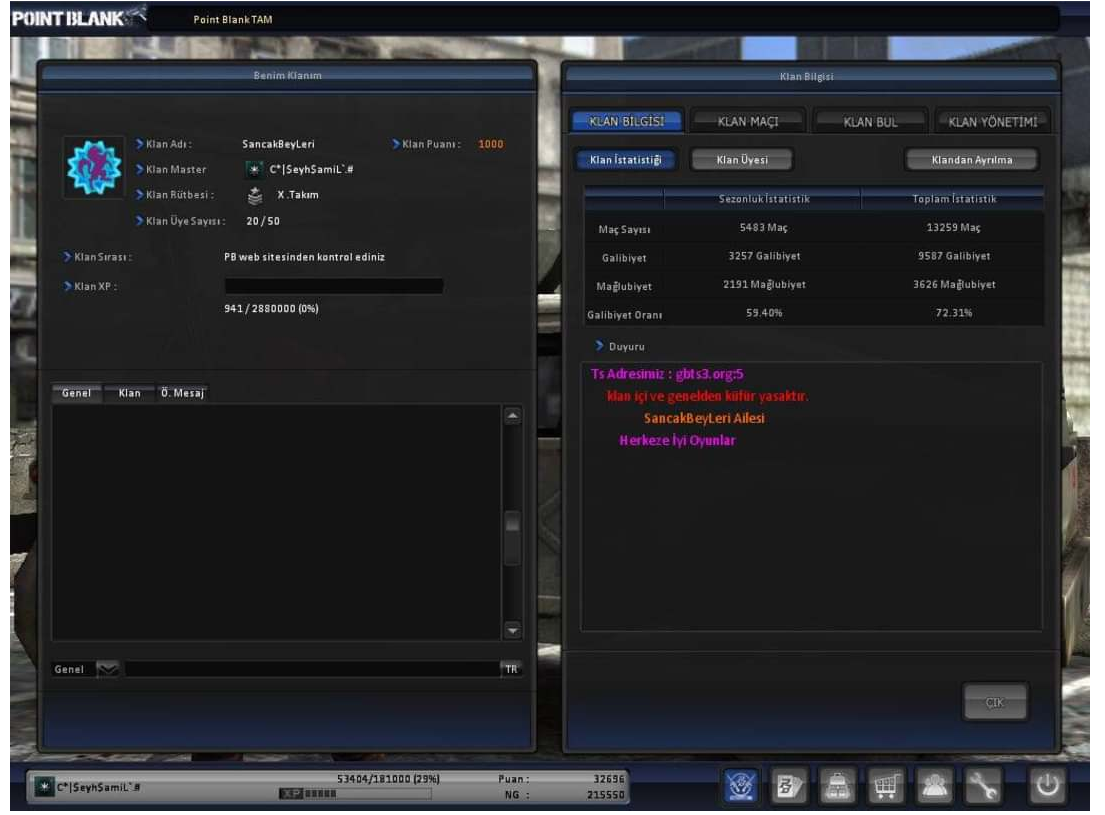Open the clan emblem icon in bottom bar
This screenshot has height=815, width=1105.
point(740,785)
